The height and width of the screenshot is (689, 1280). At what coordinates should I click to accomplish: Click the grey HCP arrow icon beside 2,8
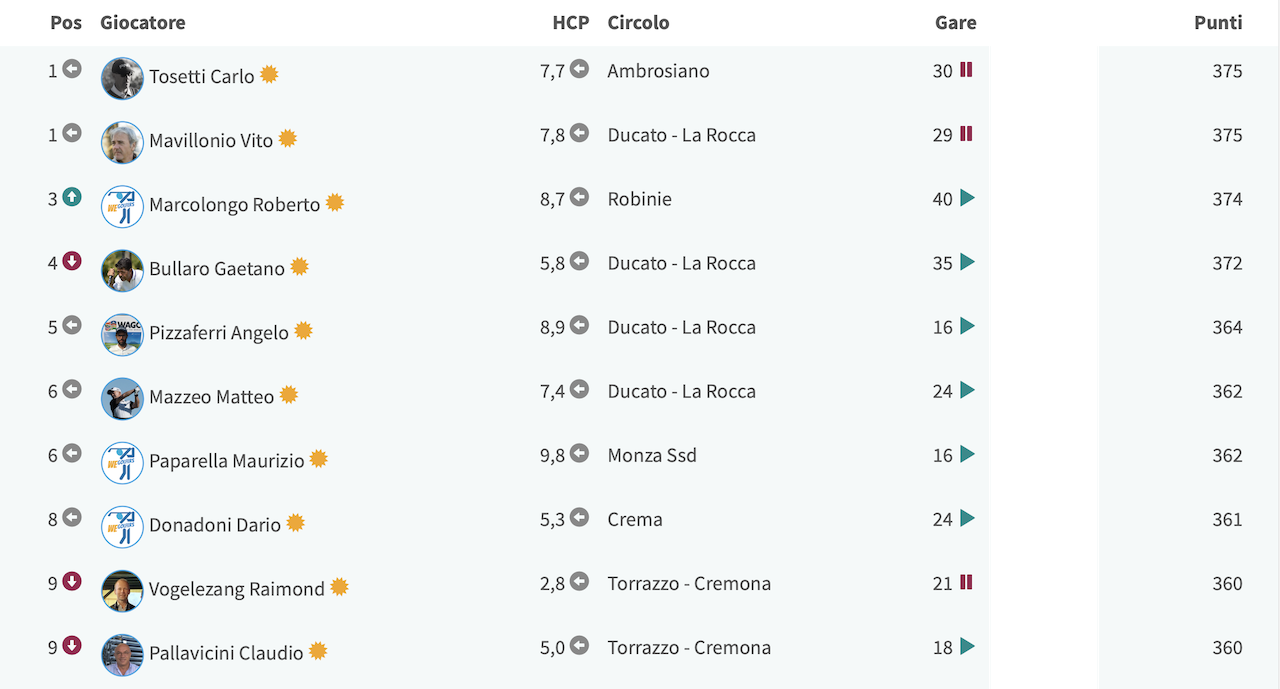tap(579, 581)
